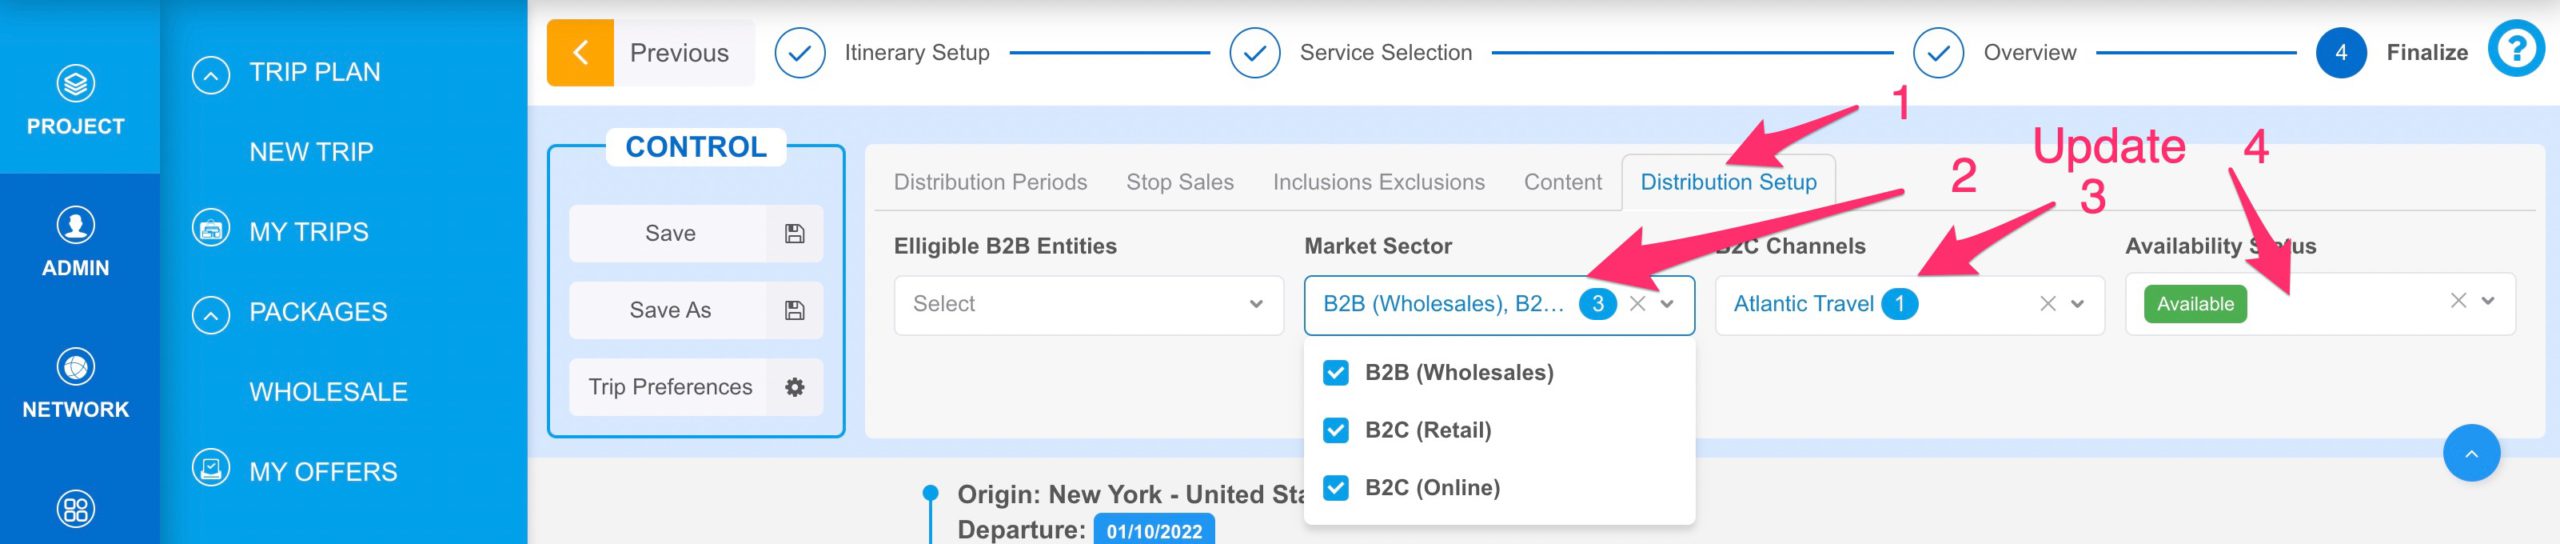Toggle the B2C (Online) checkbox
The height and width of the screenshot is (544, 2560).
[x=1336, y=488]
